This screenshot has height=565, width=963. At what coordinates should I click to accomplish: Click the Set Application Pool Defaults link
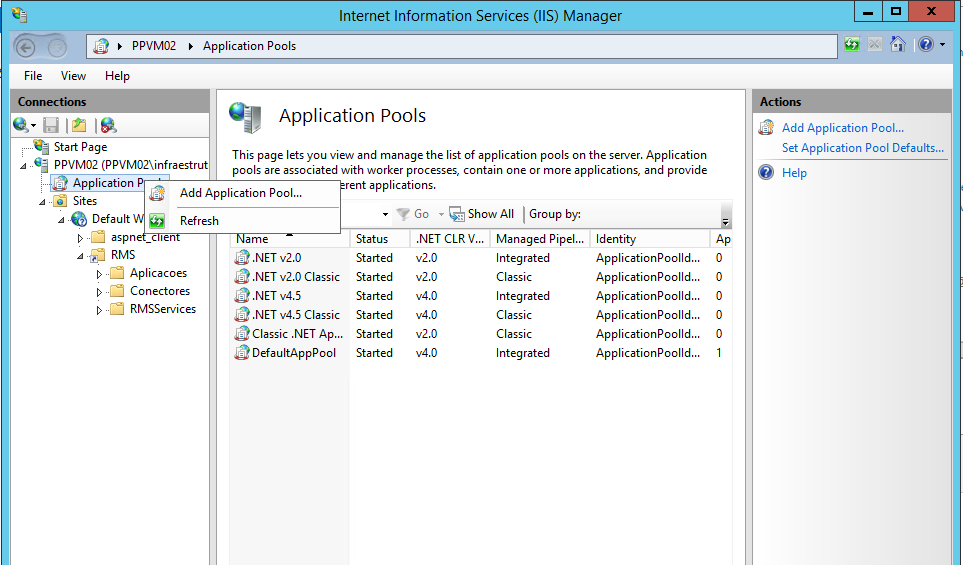click(862, 148)
